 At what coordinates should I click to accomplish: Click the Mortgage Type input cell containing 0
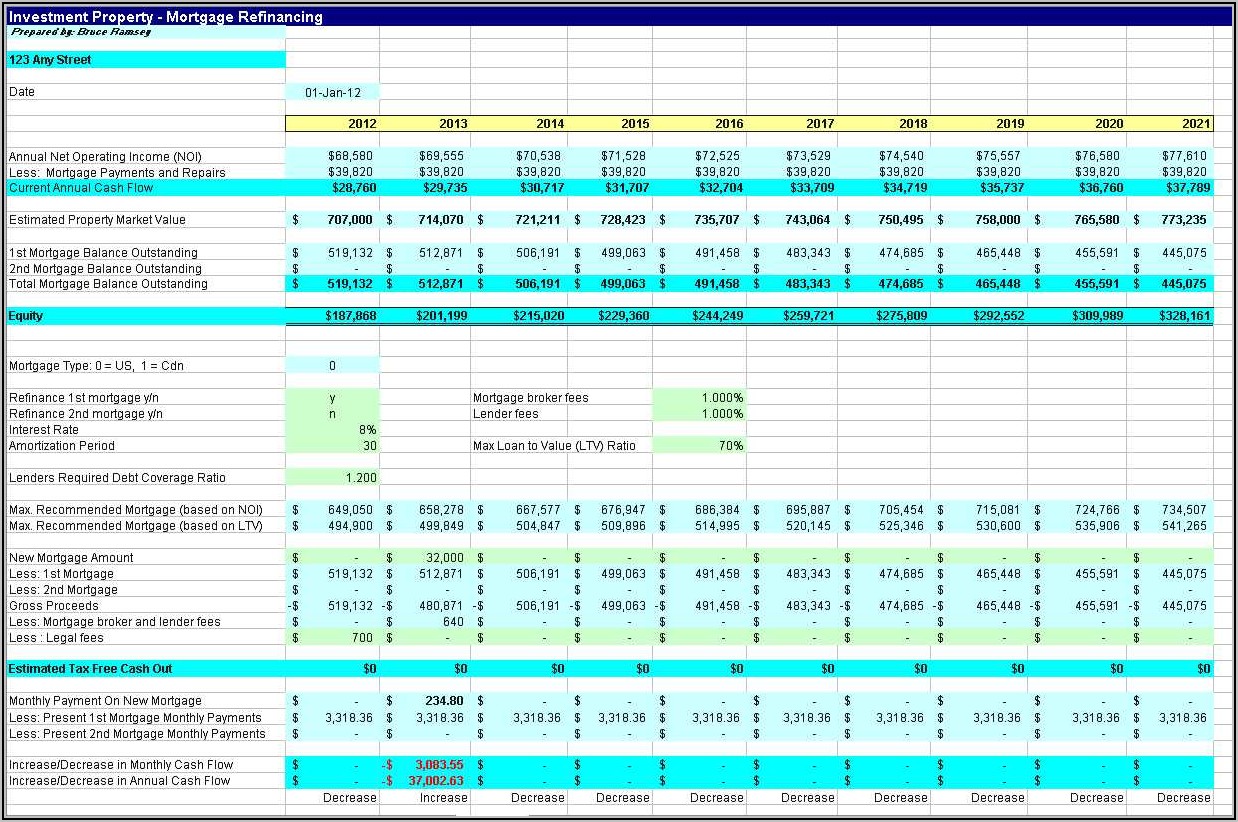pyautogui.click(x=332, y=366)
